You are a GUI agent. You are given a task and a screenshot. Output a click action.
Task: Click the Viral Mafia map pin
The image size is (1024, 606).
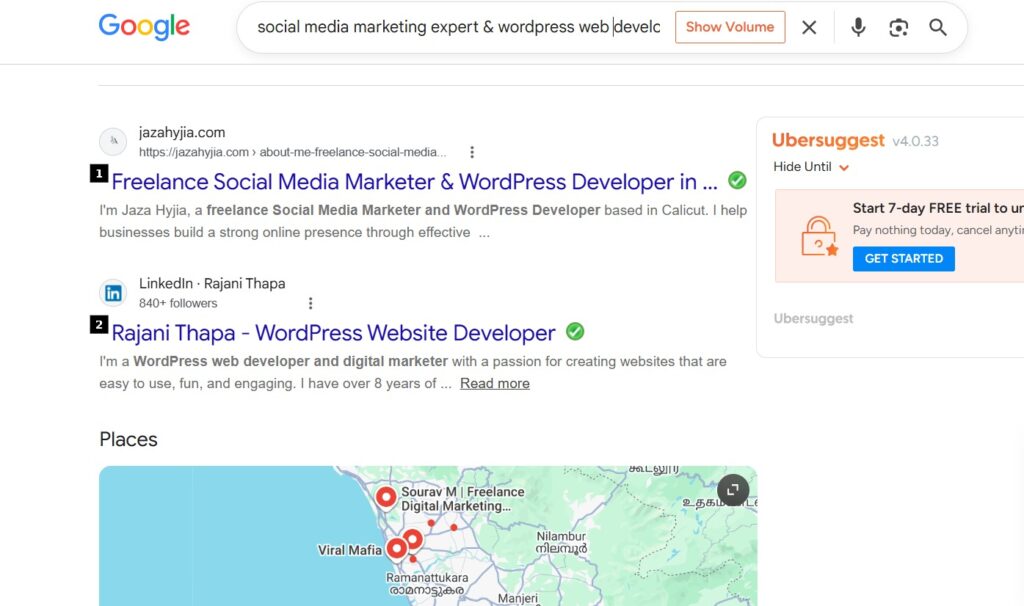tap(396, 548)
